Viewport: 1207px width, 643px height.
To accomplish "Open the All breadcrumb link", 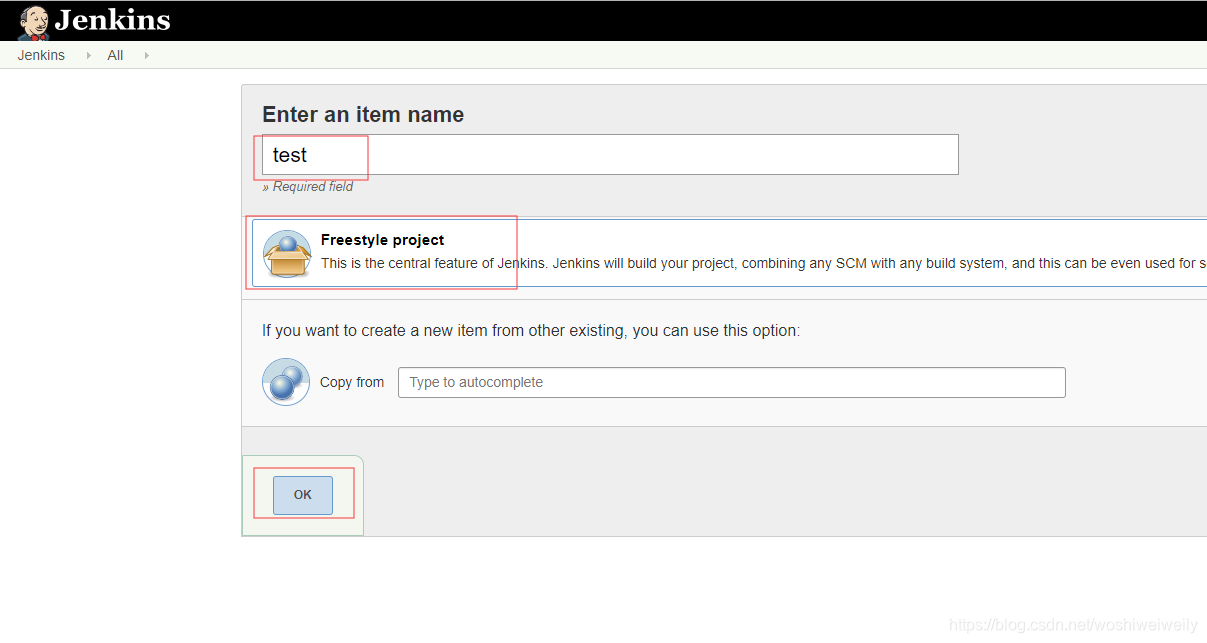I will (x=115, y=55).
